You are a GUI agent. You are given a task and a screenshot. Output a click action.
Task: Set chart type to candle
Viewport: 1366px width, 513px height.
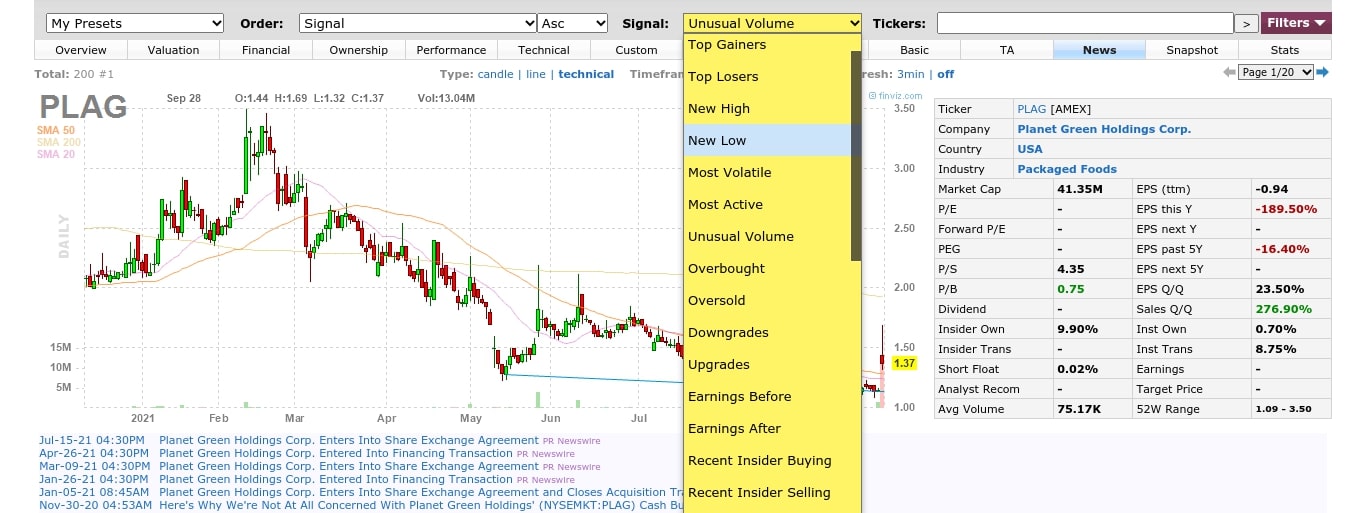point(495,74)
